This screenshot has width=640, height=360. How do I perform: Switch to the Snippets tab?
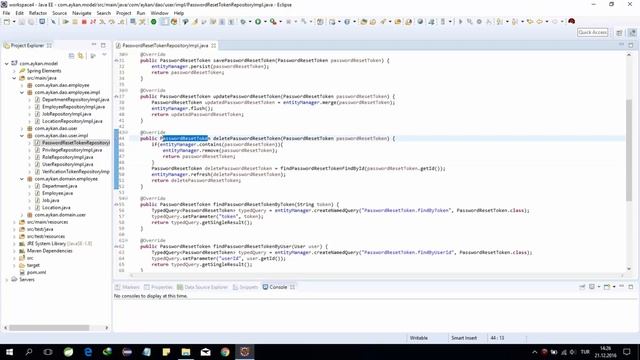point(245,287)
